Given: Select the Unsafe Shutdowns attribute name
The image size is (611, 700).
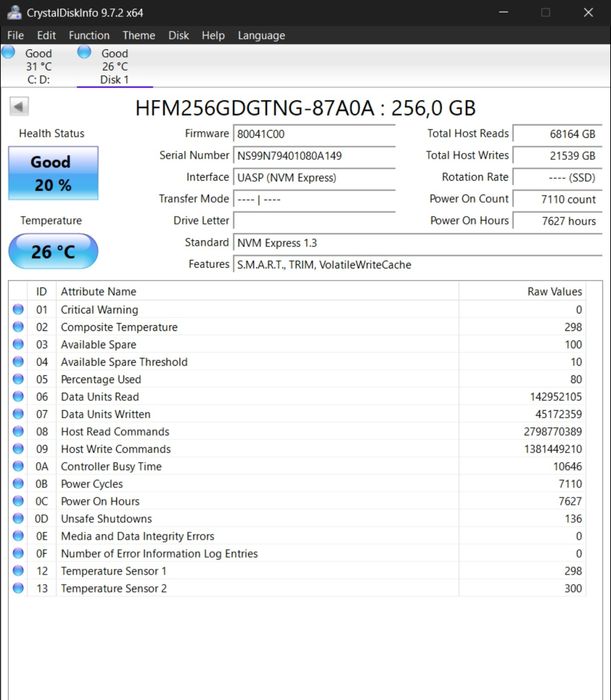Looking at the screenshot, I should [106, 519].
